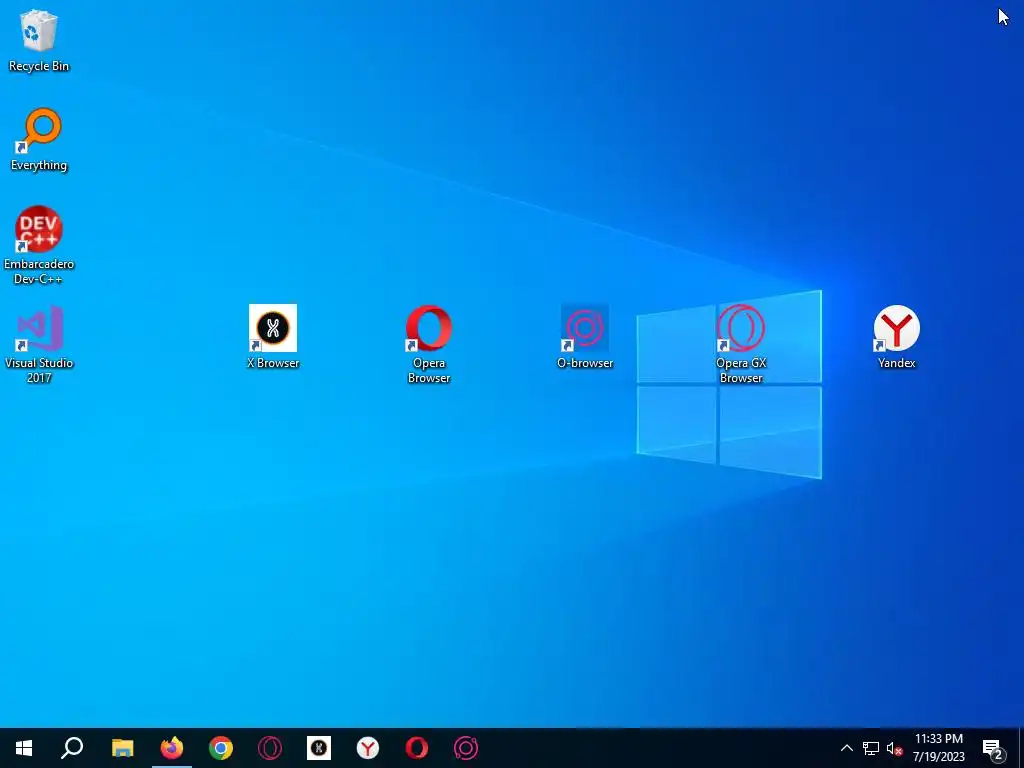Launch X Browser from the taskbar
Image resolution: width=1024 pixels, height=768 pixels.
click(319, 748)
